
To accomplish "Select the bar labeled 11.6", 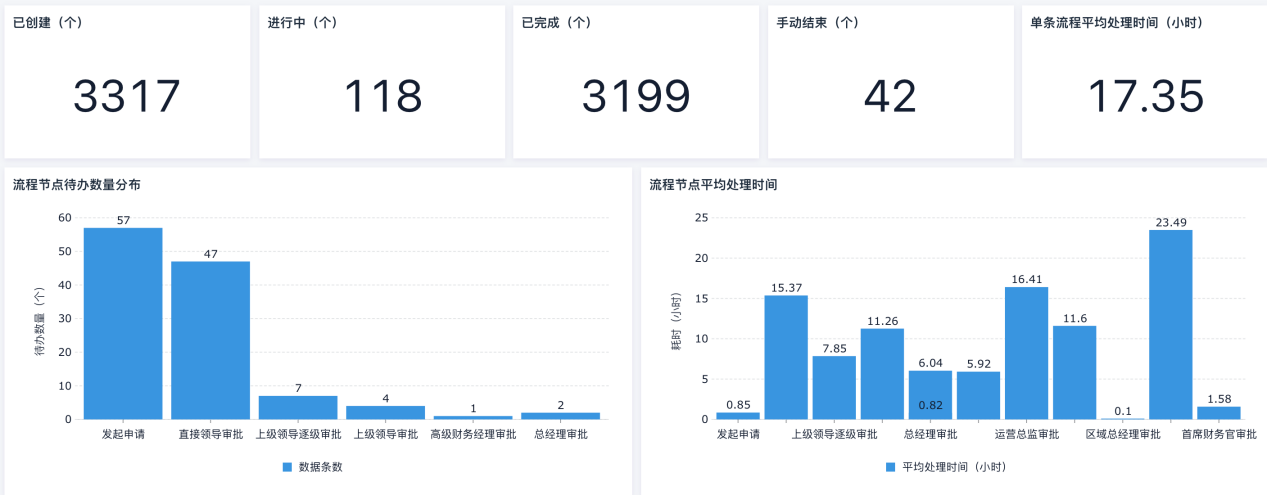I will click(x=1074, y=372).
